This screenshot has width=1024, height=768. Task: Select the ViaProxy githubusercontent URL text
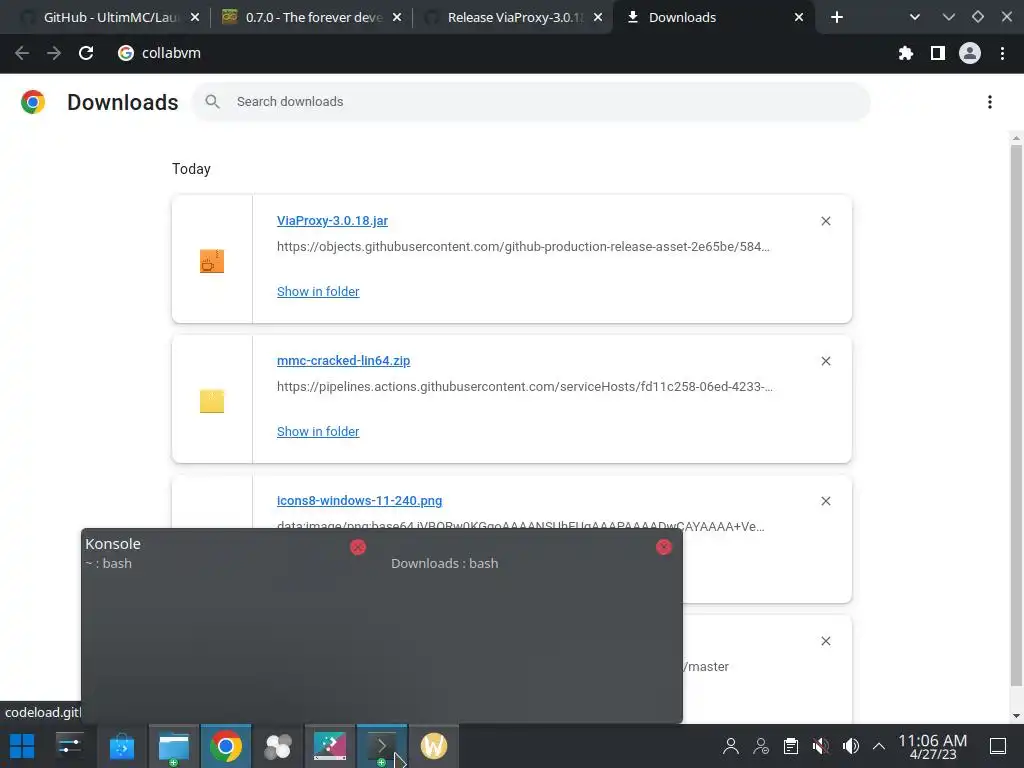tap(523, 246)
